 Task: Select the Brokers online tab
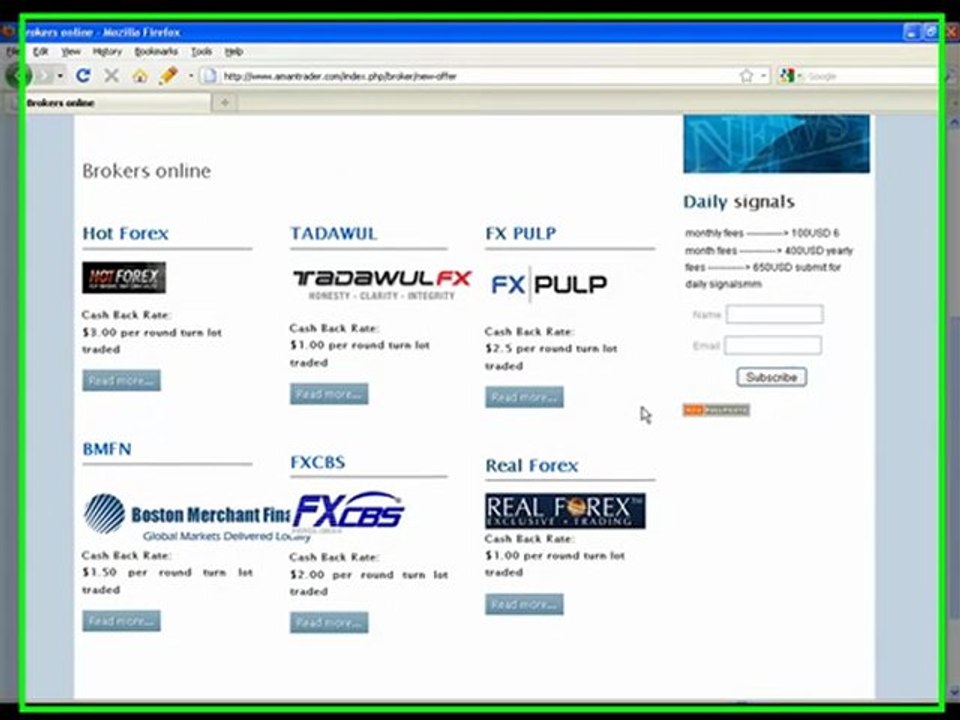pyautogui.click(x=110, y=103)
